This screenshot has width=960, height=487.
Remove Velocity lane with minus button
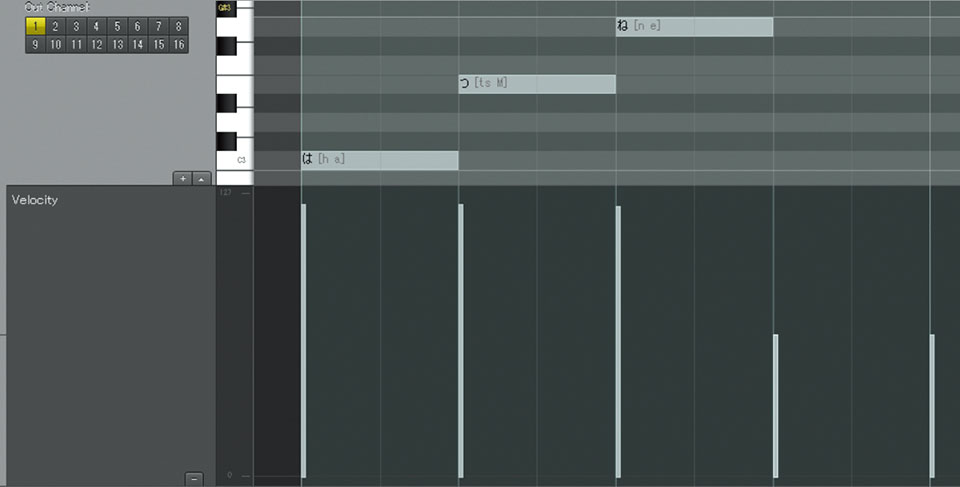point(194,478)
